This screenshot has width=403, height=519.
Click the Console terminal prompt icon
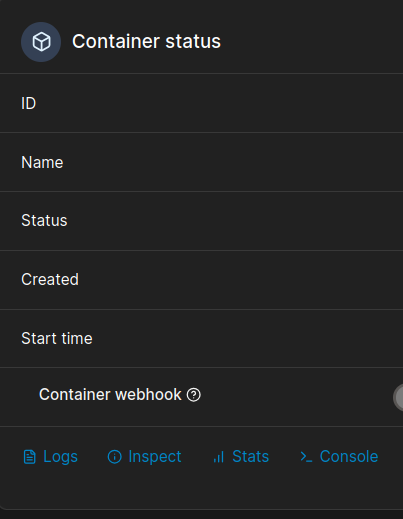click(306, 457)
